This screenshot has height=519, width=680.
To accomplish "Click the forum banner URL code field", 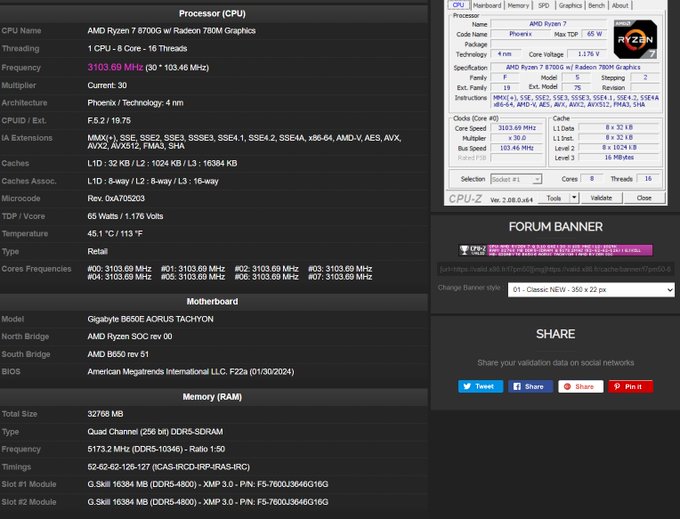I will click(556, 269).
